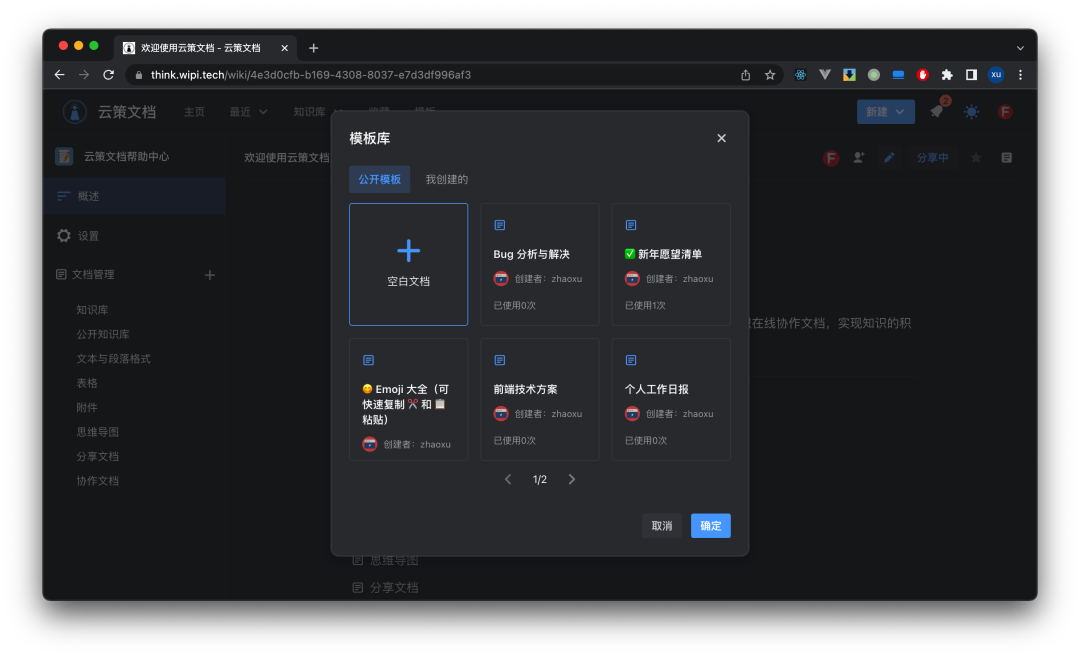Close the 模板库 dialog
Screen dimensions: 1080x657
coord(721,138)
